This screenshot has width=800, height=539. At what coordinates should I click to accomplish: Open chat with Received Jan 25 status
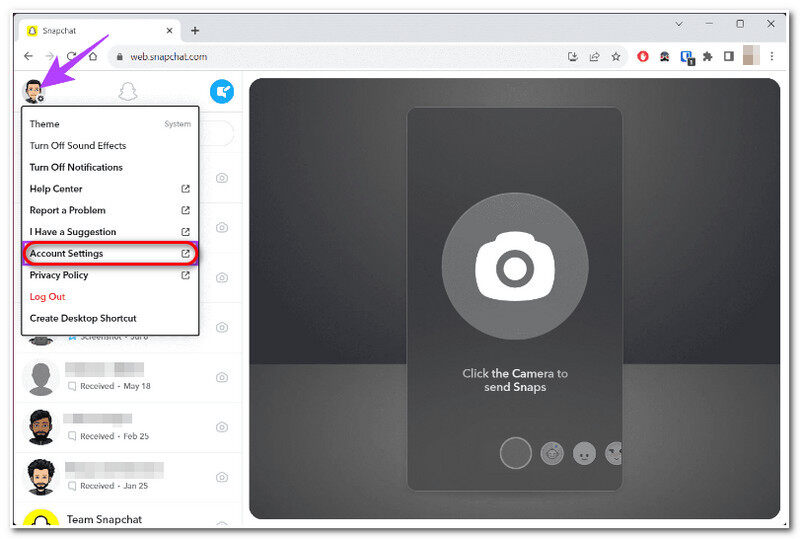point(128,478)
